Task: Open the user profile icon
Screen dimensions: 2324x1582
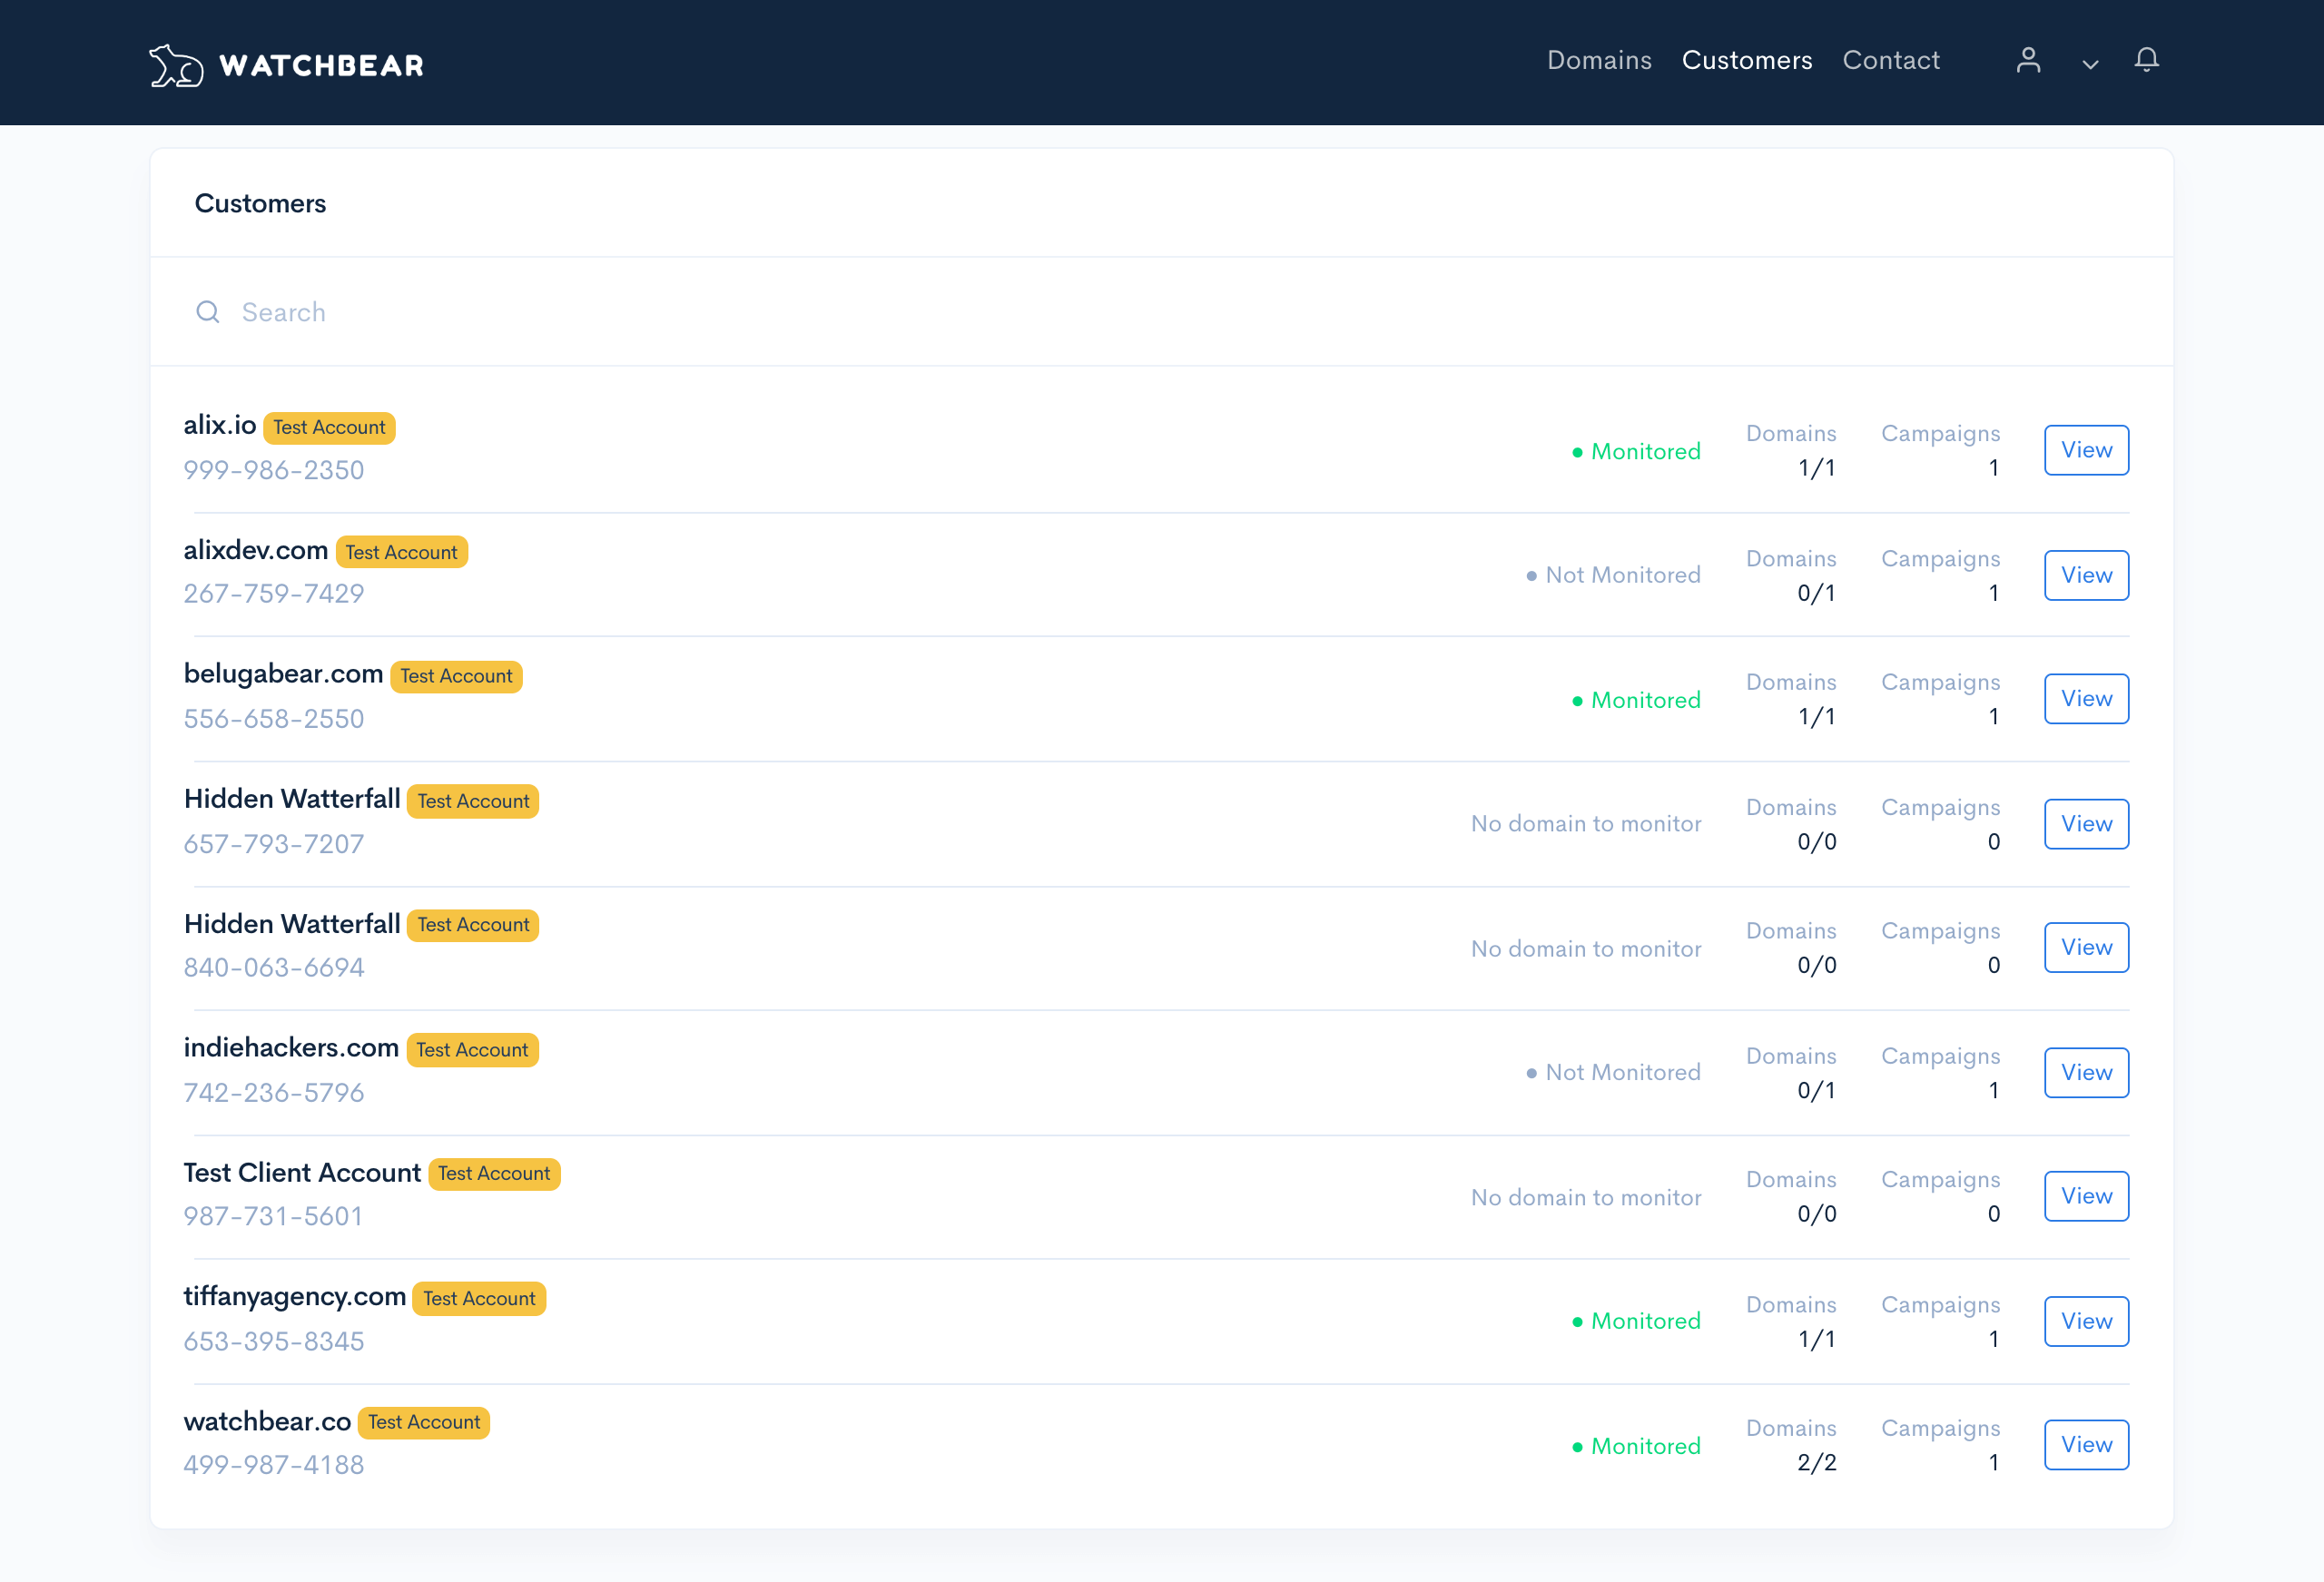Action: click(2028, 61)
